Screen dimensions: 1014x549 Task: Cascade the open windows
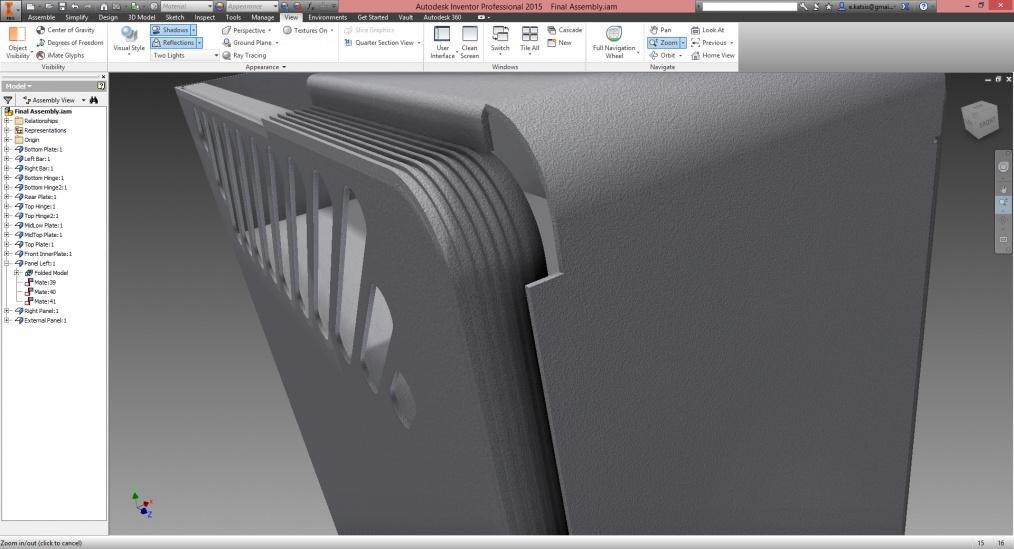click(565, 30)
